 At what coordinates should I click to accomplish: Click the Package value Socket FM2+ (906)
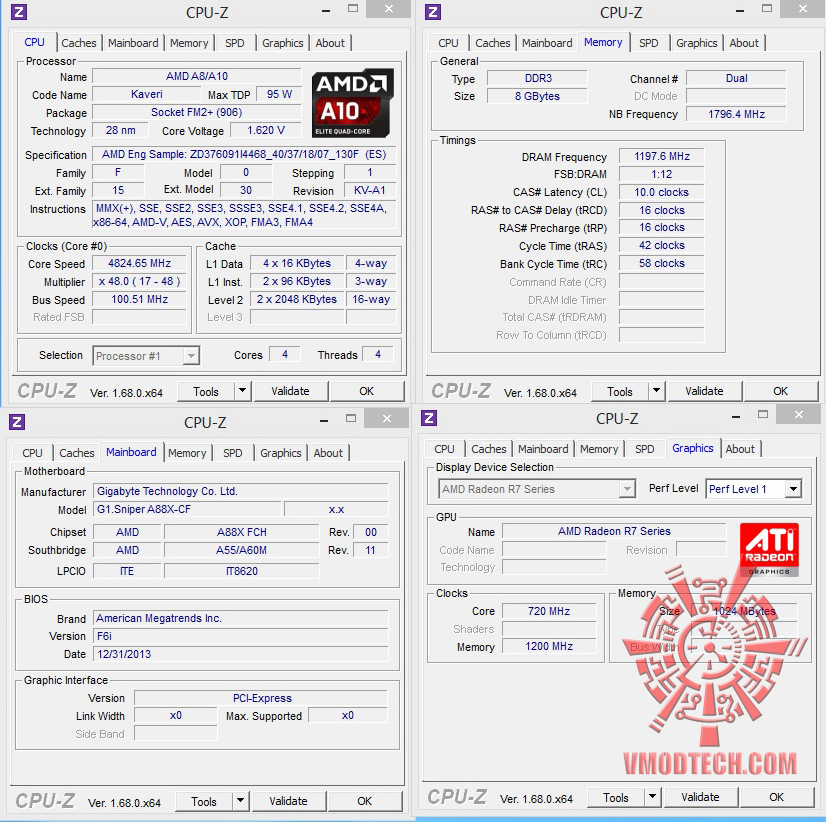tap(196, 112)
